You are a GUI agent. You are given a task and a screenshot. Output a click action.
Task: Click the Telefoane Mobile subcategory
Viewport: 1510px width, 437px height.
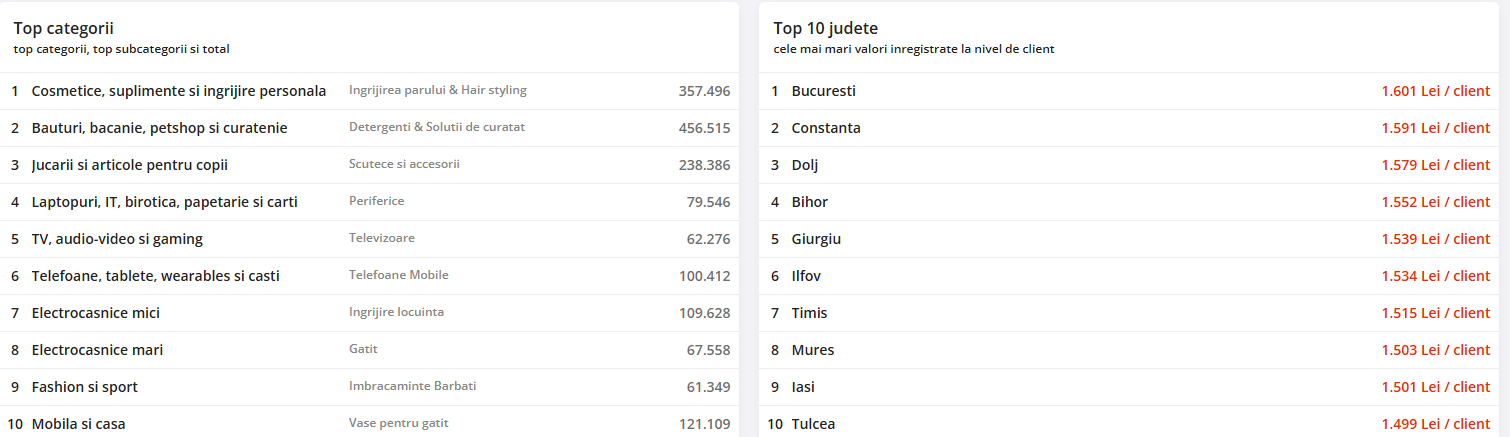(399, 275)
